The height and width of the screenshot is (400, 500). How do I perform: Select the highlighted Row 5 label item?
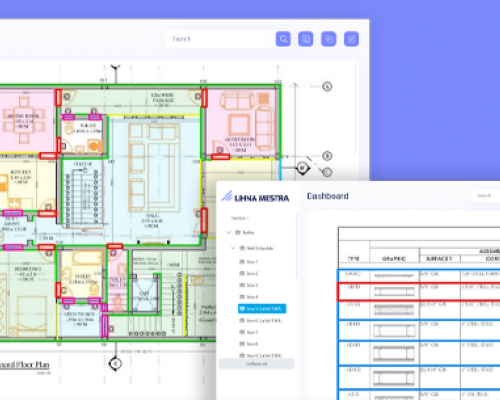click(262, 309)
